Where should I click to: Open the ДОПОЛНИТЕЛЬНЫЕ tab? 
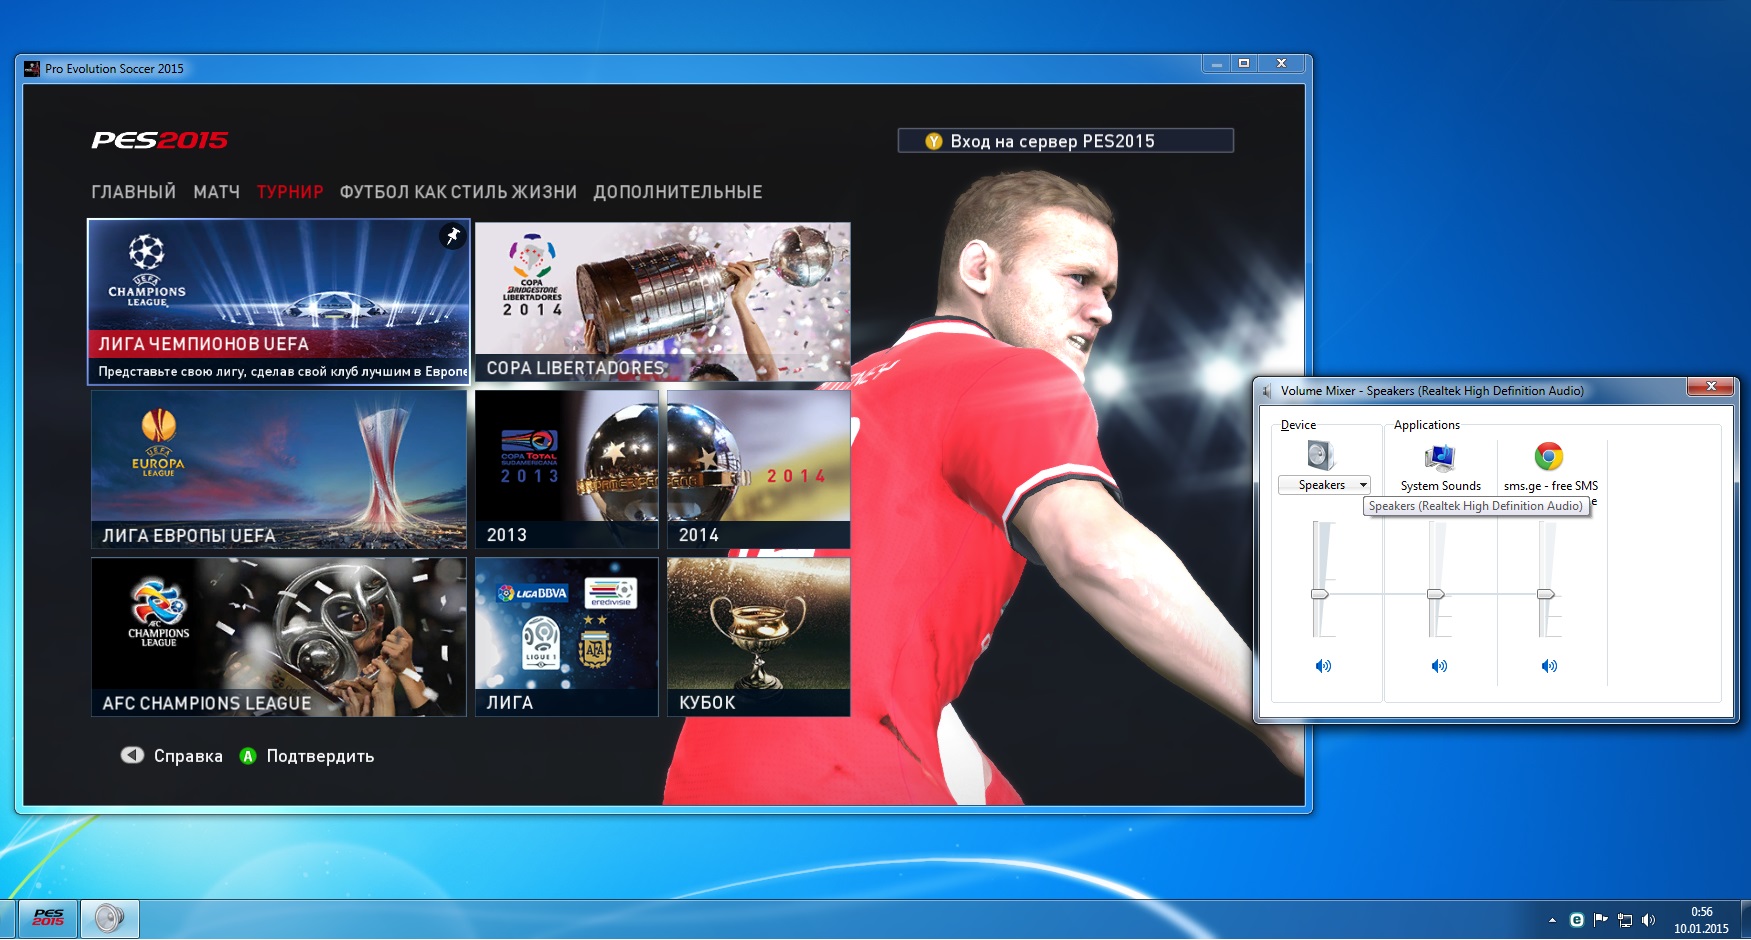[678, 192]
